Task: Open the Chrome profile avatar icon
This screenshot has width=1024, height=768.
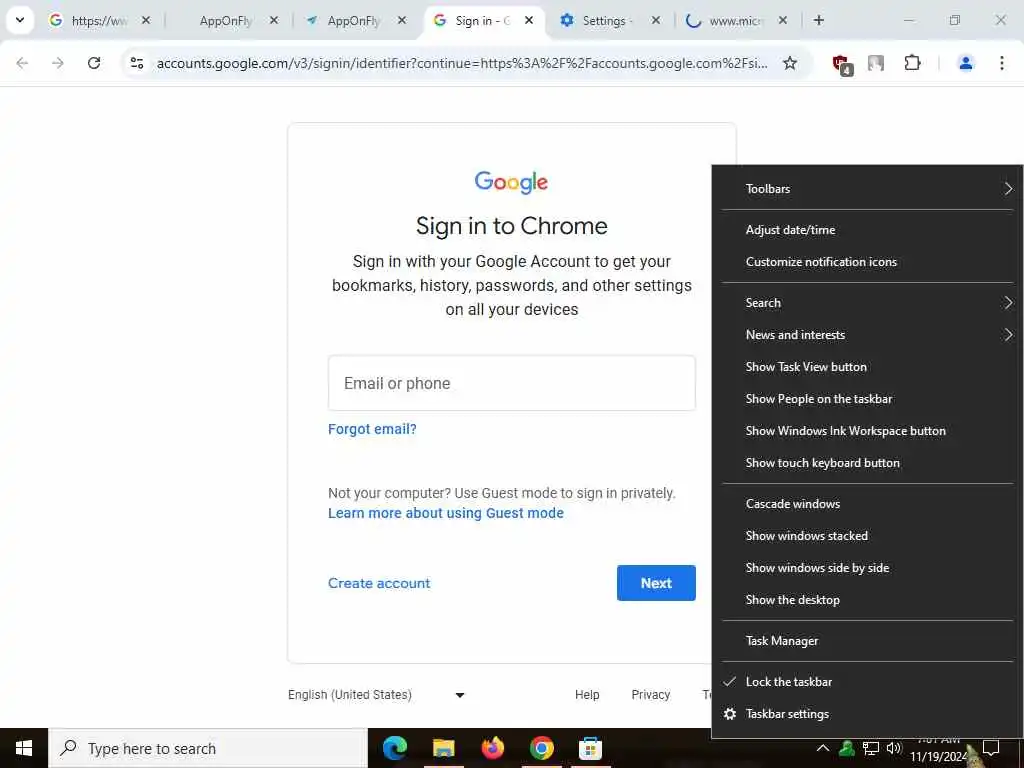Action: pyautogui.click(x=965, y=63)
